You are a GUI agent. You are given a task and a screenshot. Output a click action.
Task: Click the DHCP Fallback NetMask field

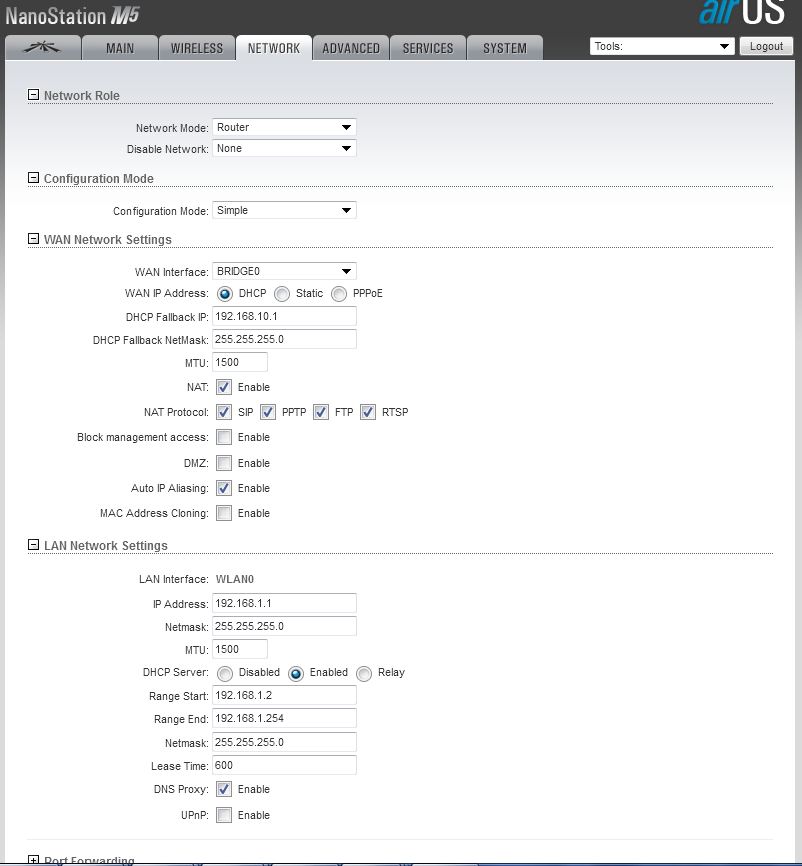284,339
